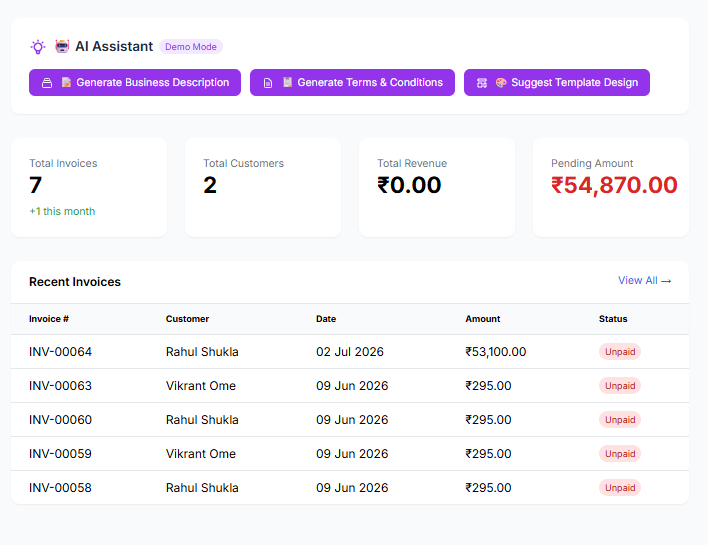The image size is (708, 545).
Task: Click Unpaid status badge for INV-00064
Action: pos(620,352)
